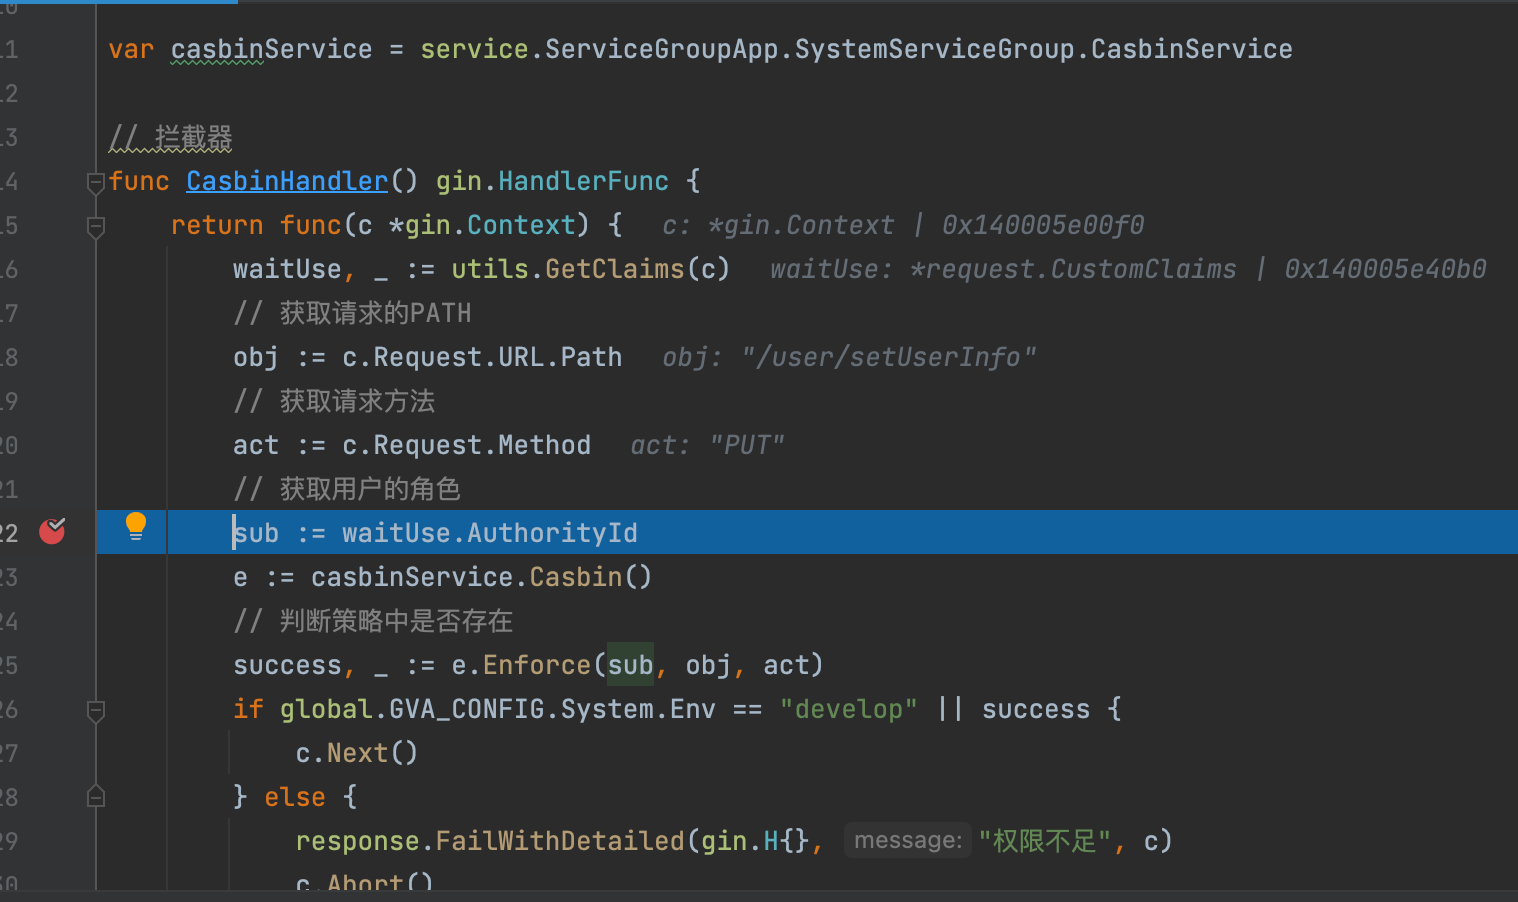Screen dimensions: 1518x902
Task: Collapse the CasbinHandler function fold marker
Action: coord(96,182)
